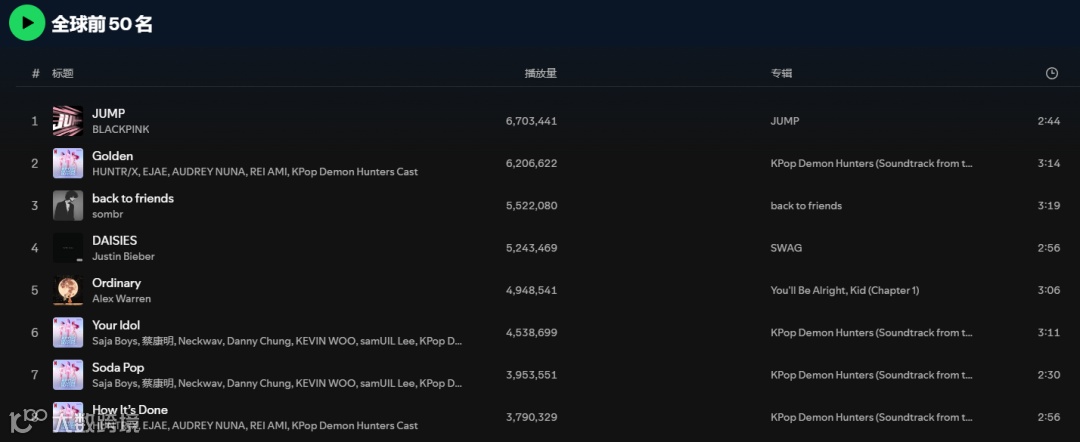Sort by 标题 column header
Image resolution: width=1080 pixels, height=442 pixels.
[x=63, y=74]
